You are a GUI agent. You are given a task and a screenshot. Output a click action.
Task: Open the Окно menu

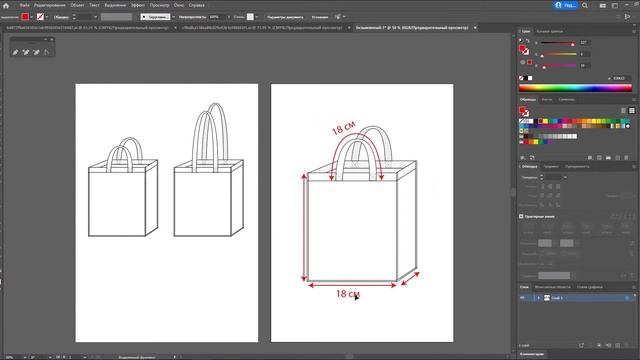tap(179, 5)
